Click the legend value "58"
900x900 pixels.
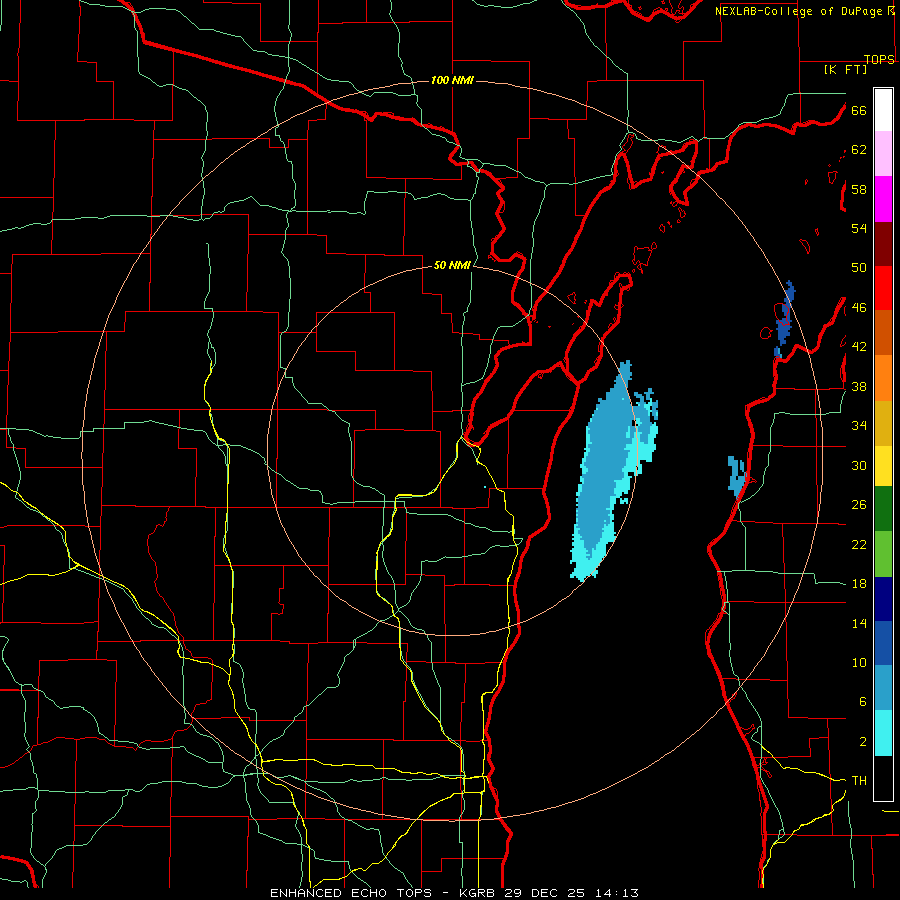[x=859, y=189]
